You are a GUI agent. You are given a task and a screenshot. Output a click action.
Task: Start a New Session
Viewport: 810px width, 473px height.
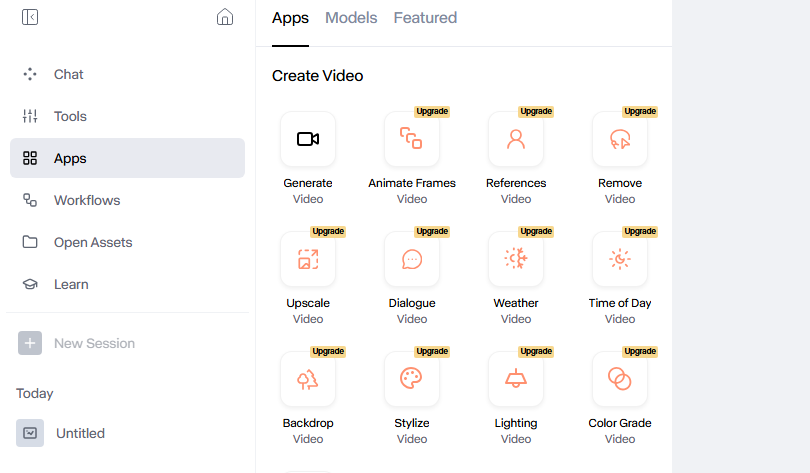[x=93, y=343]
